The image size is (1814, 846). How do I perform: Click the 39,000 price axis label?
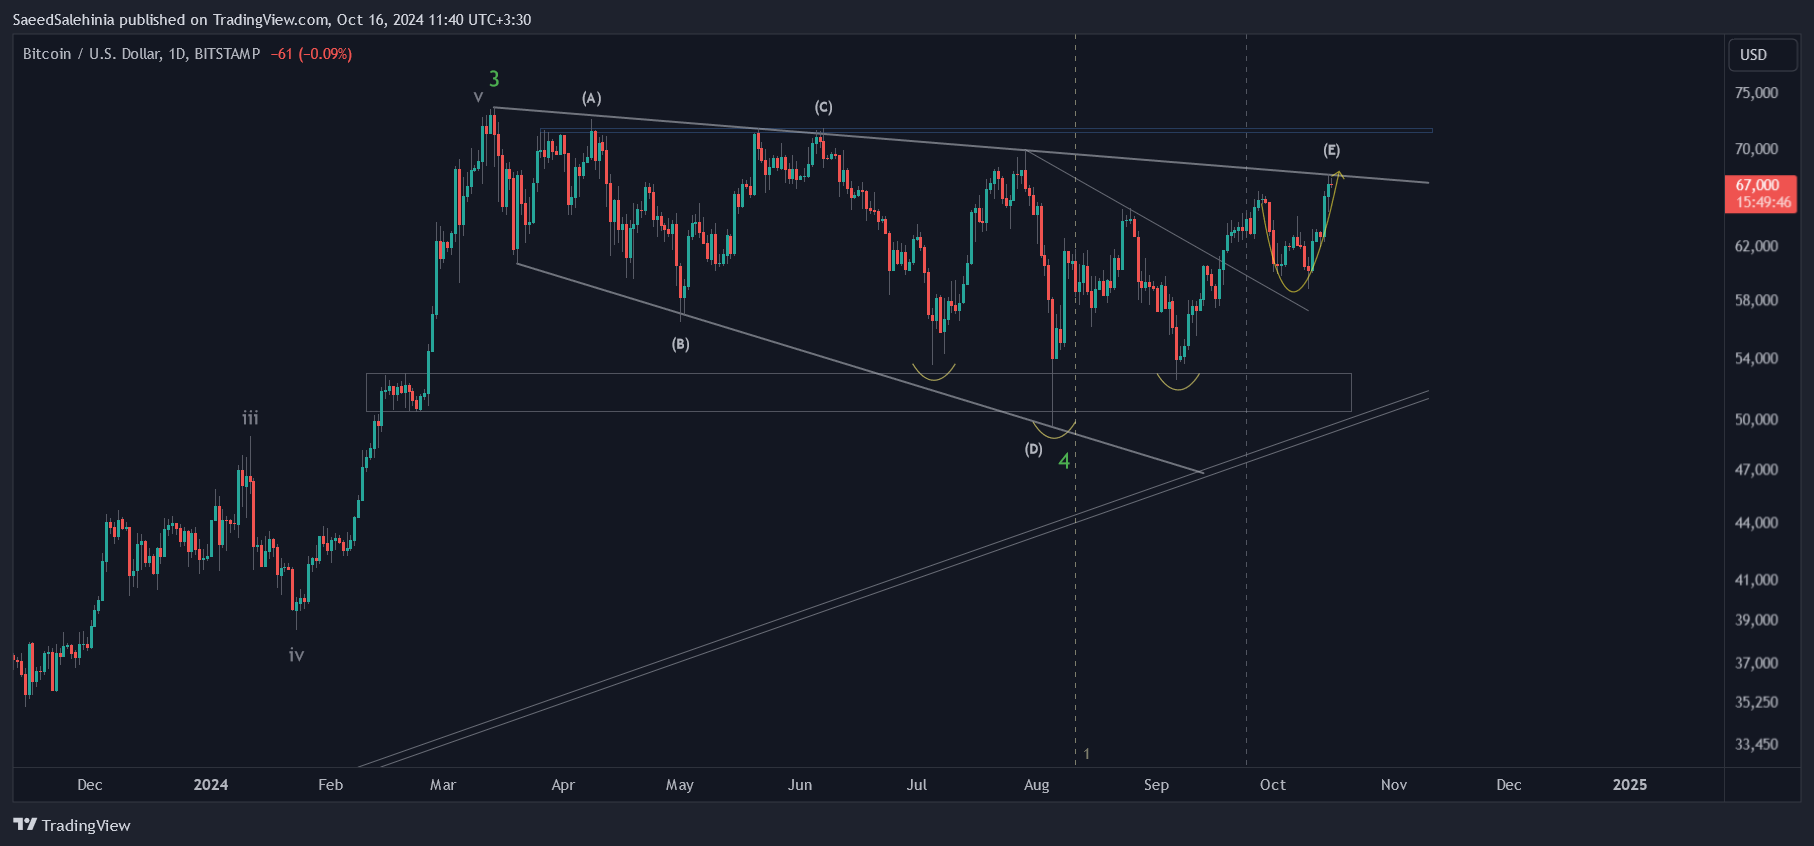[x=1756, y=620]
